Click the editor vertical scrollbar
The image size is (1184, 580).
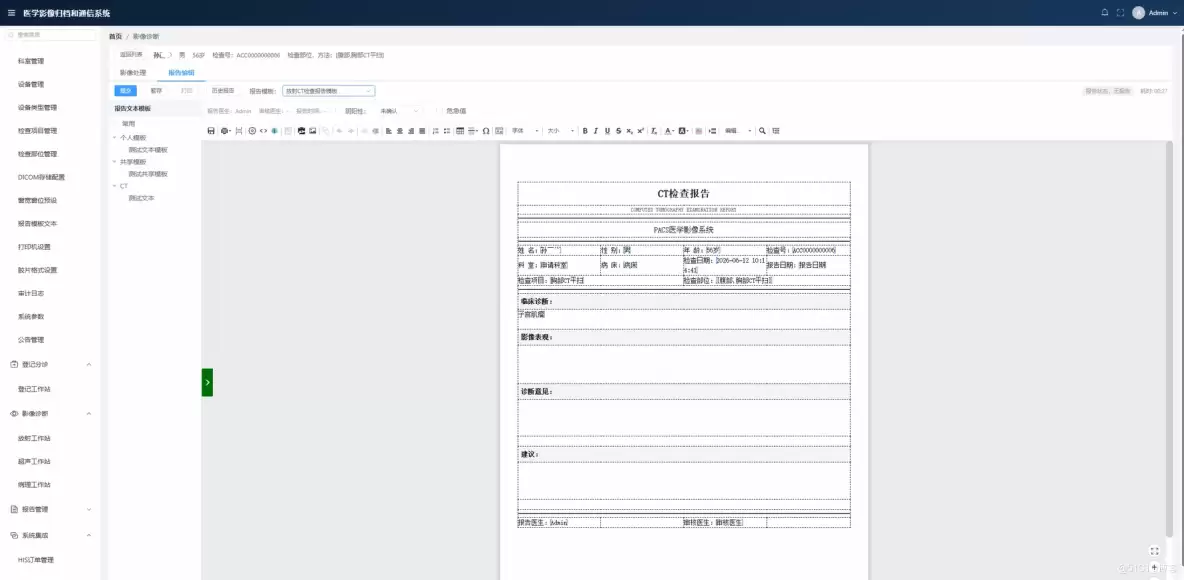pos(1170,340)
